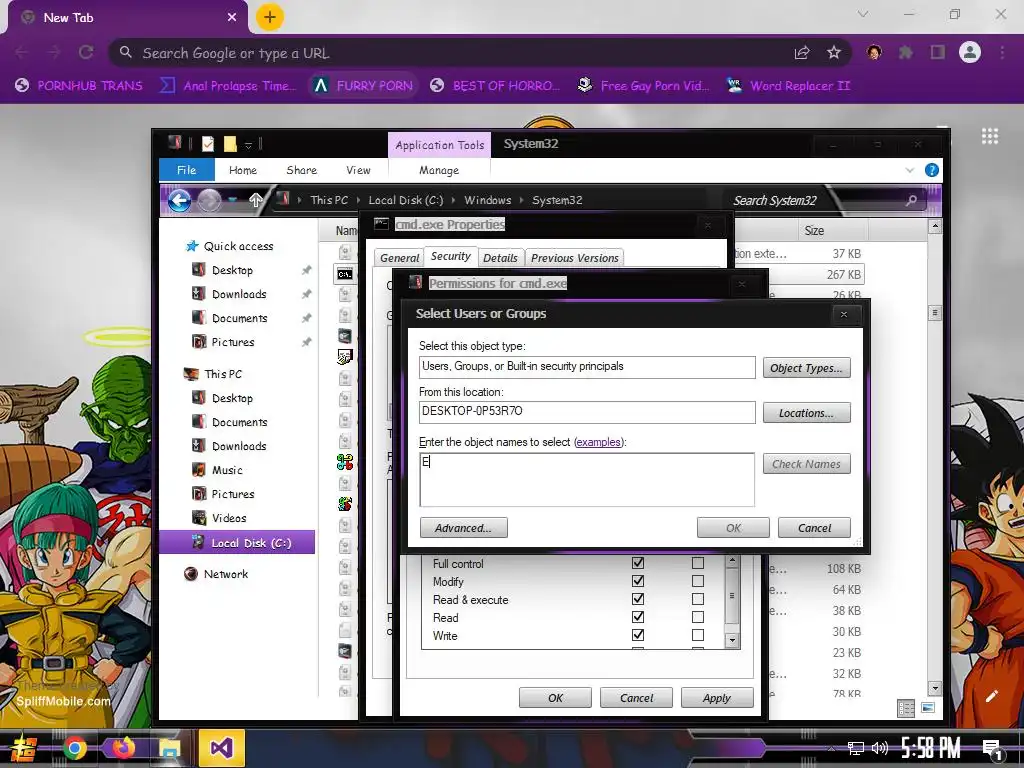
Task: Switch Explorer to large icons view
Action: click(x=927, y=708)
